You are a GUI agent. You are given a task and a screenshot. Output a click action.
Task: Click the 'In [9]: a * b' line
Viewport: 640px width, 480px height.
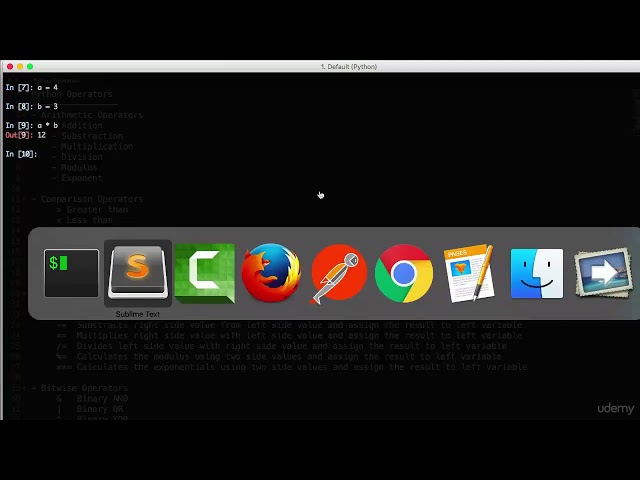coord(31,125)
